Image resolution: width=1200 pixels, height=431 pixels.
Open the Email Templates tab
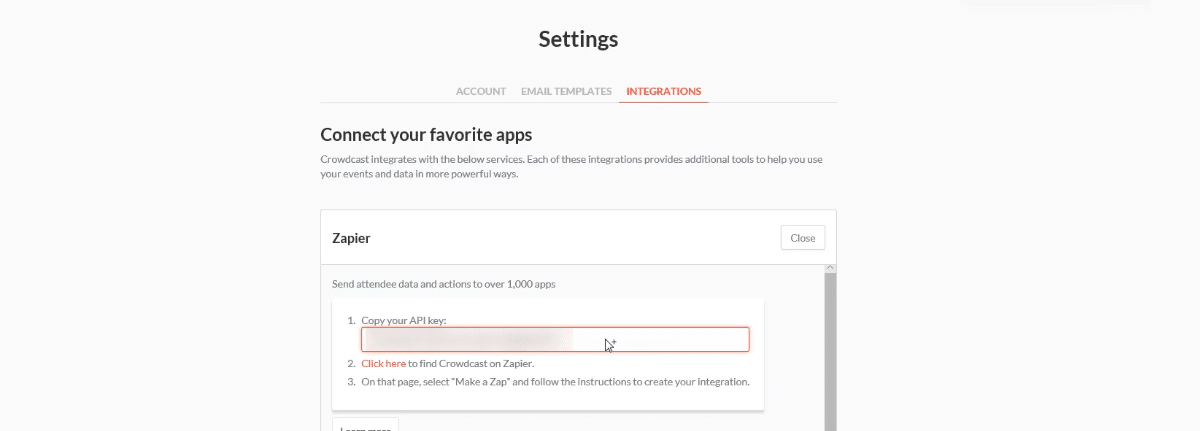566,91
